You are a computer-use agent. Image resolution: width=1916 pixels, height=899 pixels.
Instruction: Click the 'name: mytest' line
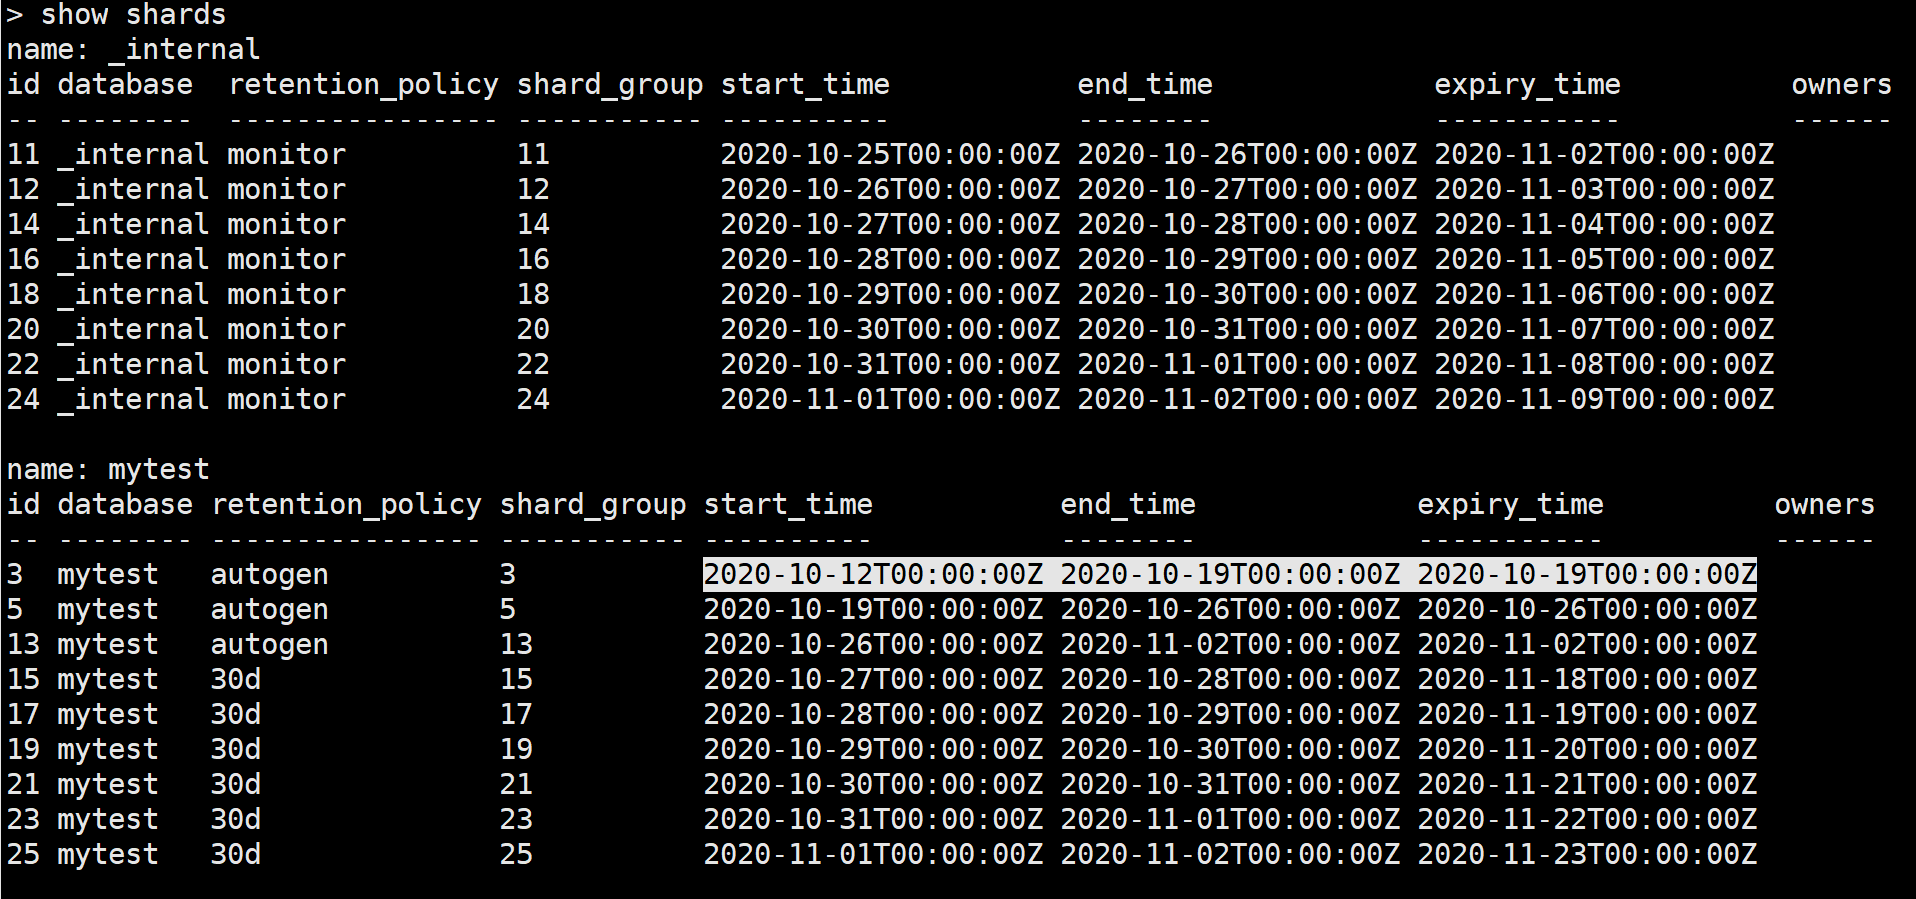pos(108,470)
